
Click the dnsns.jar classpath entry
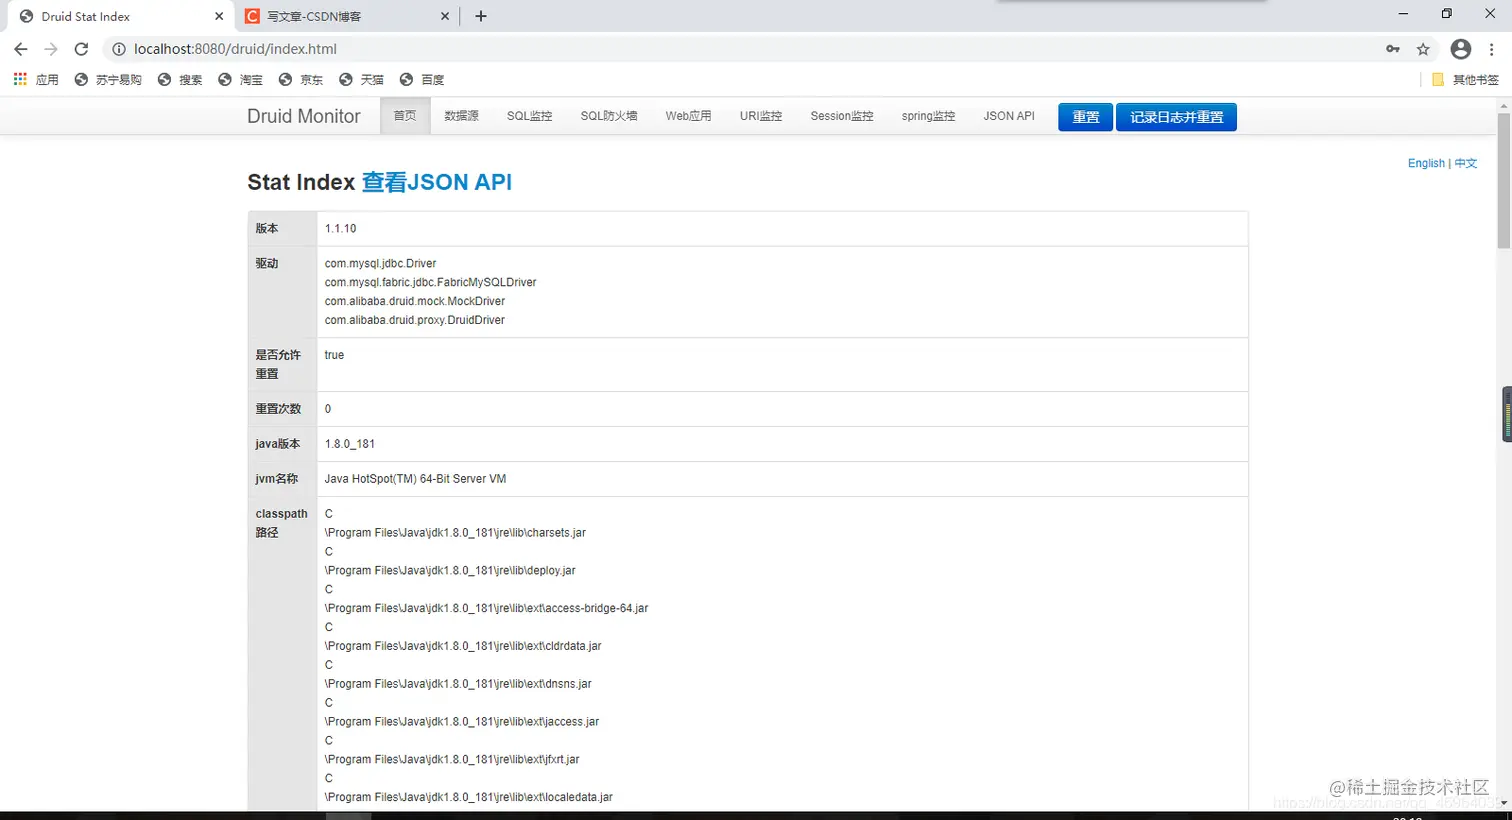pos(458,684)
